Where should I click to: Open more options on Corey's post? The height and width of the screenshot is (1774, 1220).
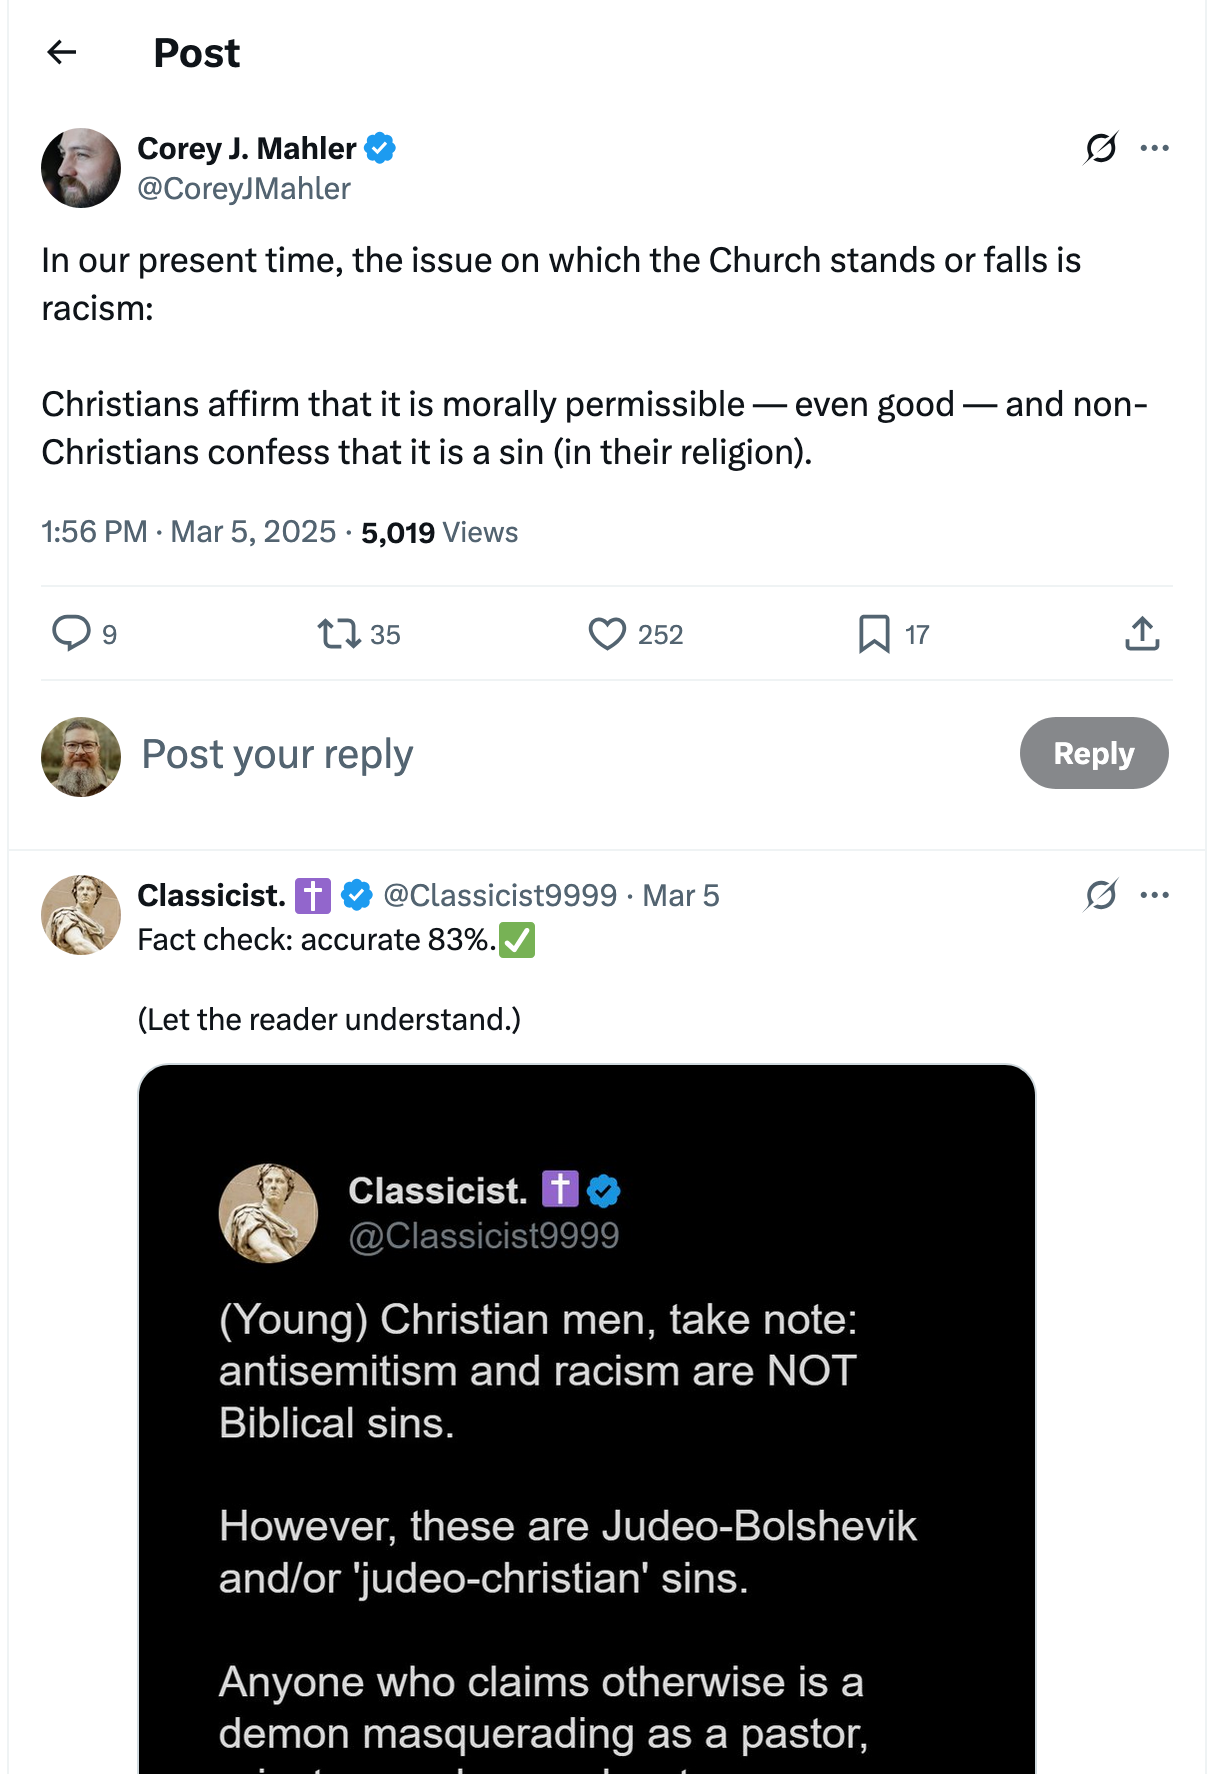click(1155, 148)
